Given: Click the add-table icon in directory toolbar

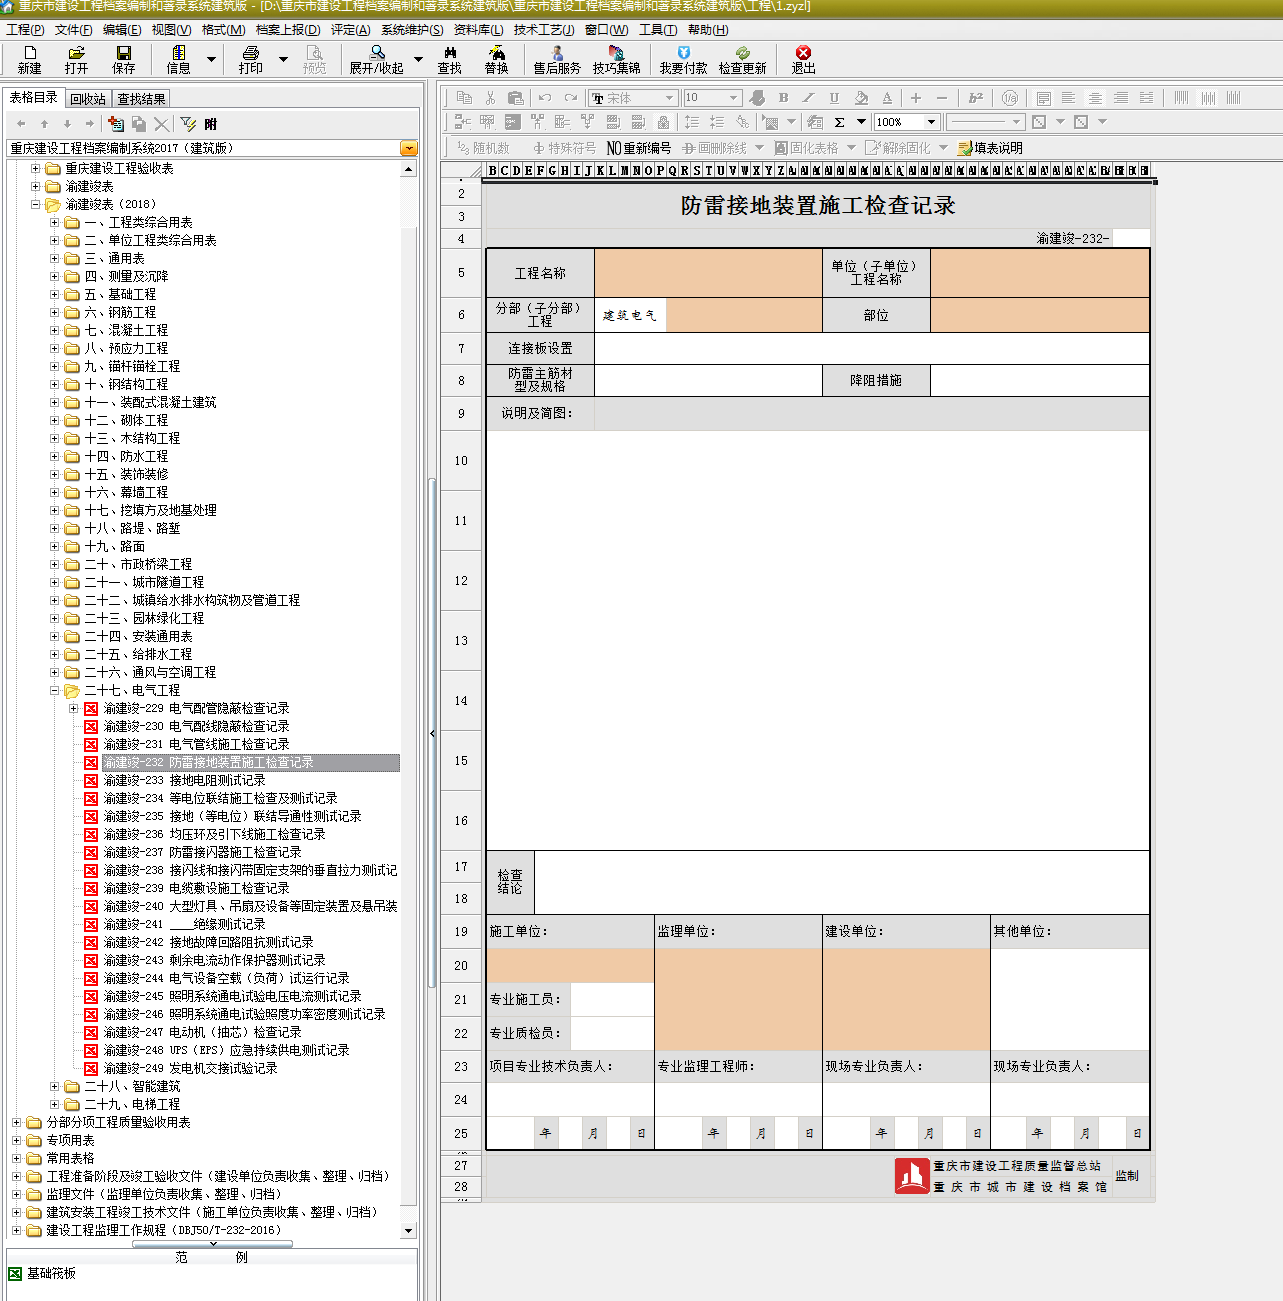Looking at the screenshot, I should pos(116,124).
